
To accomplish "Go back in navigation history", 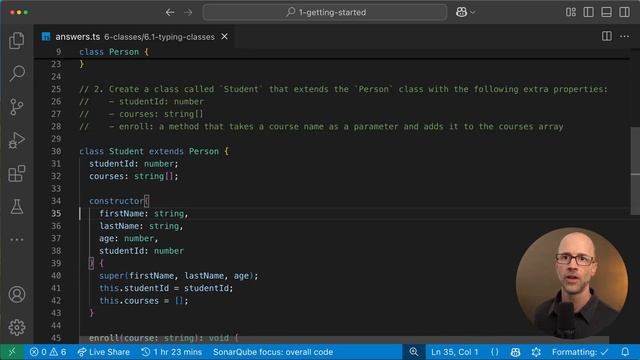I will (170, 12).
